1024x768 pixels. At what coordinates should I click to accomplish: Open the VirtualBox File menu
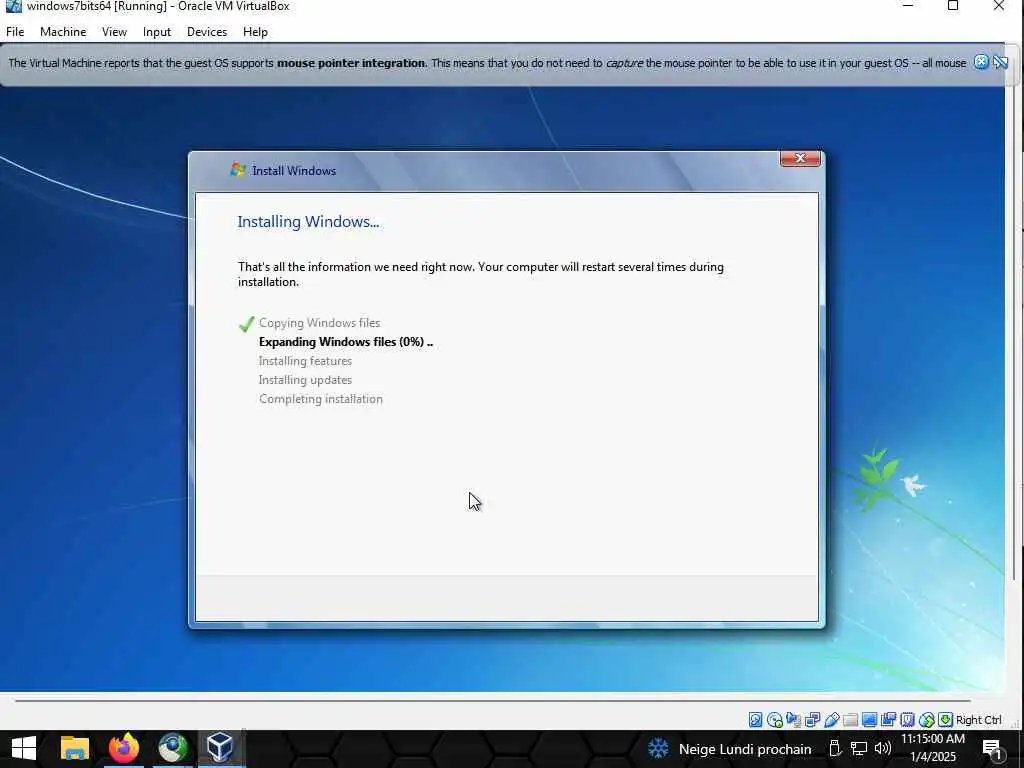(15, 32)
